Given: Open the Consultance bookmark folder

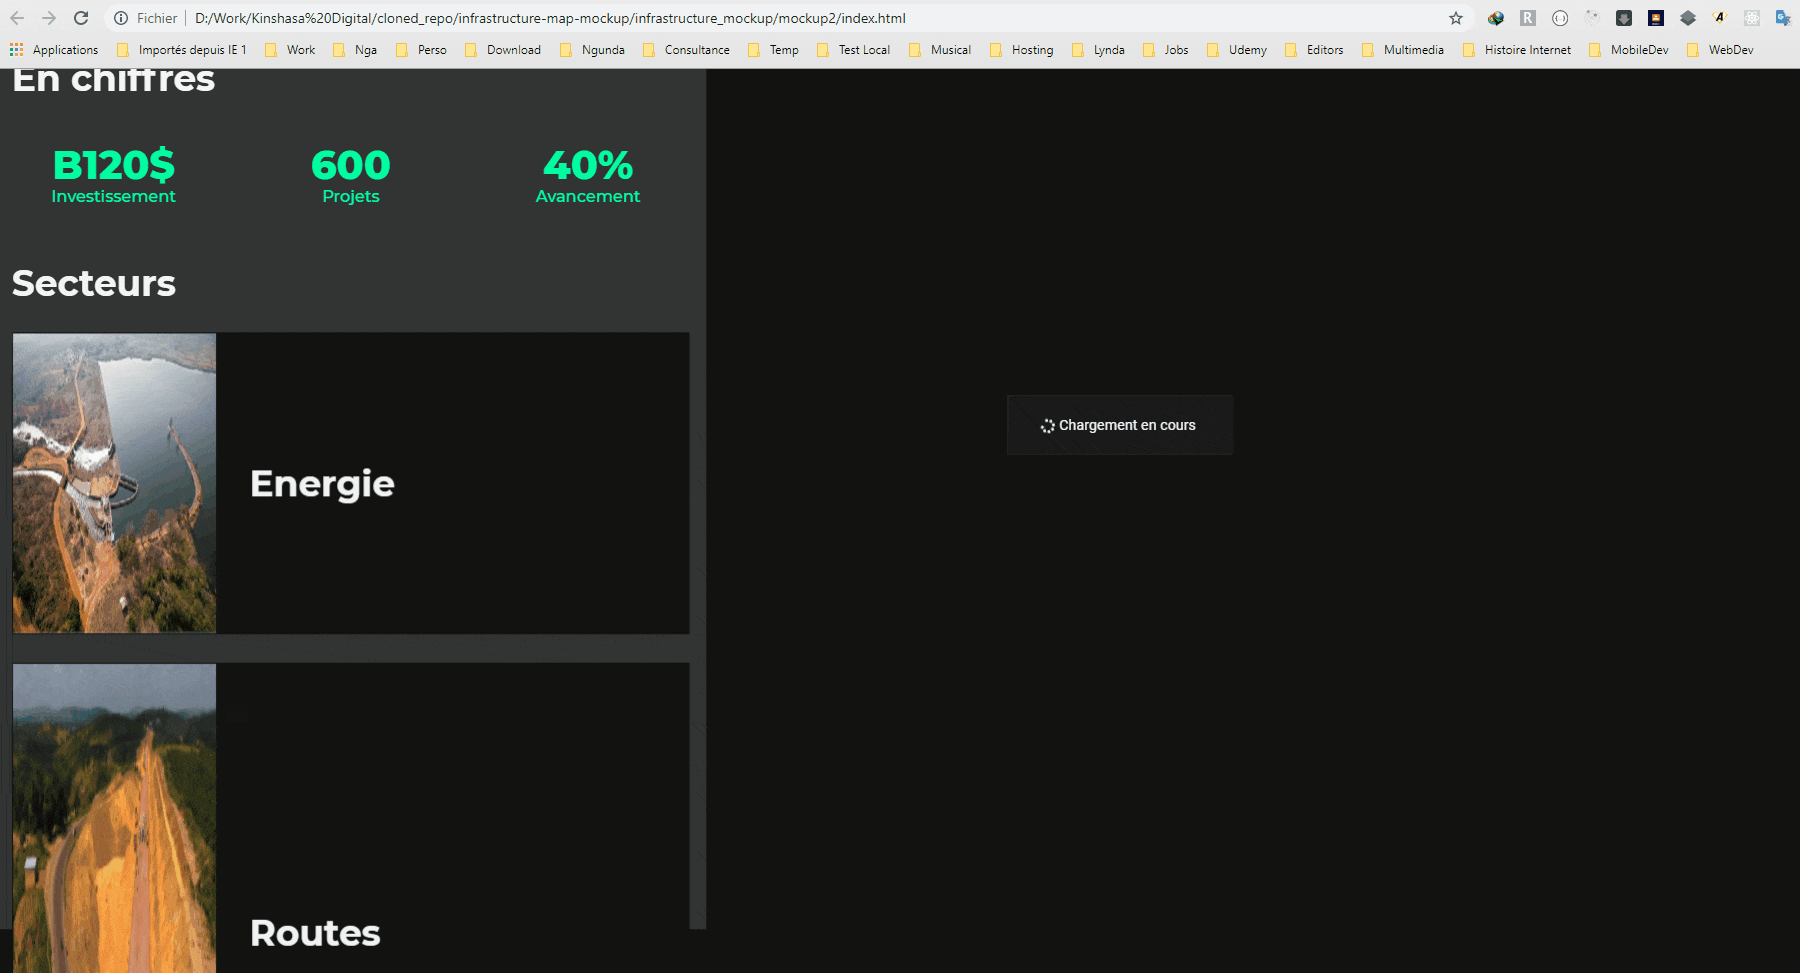Looking at the screenshot, I should tap(686, 50).
